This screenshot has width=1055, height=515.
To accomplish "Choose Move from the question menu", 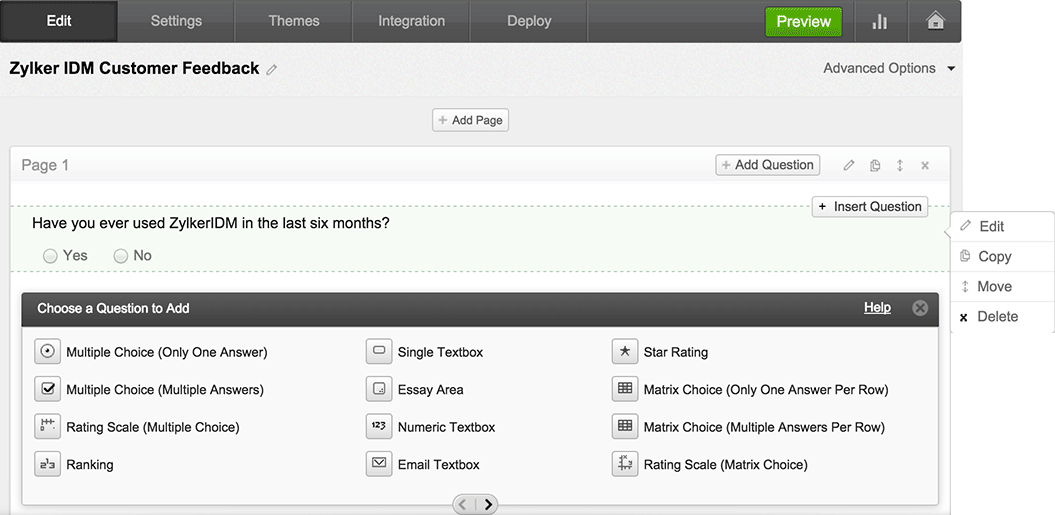I will coord(1003,287).
